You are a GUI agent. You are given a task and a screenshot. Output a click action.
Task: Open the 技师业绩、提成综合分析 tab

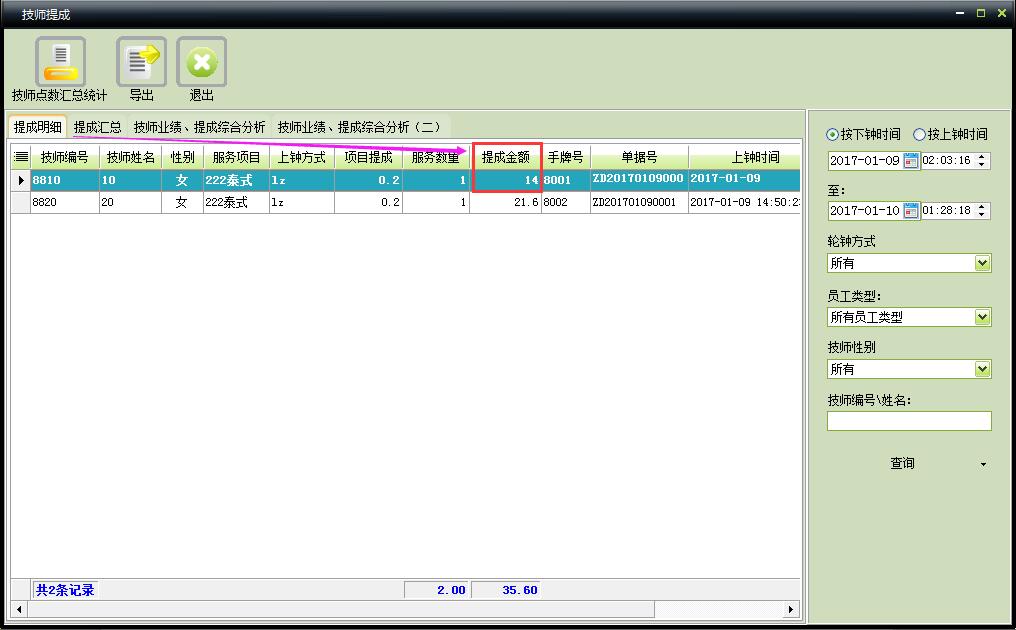[199, 127]
